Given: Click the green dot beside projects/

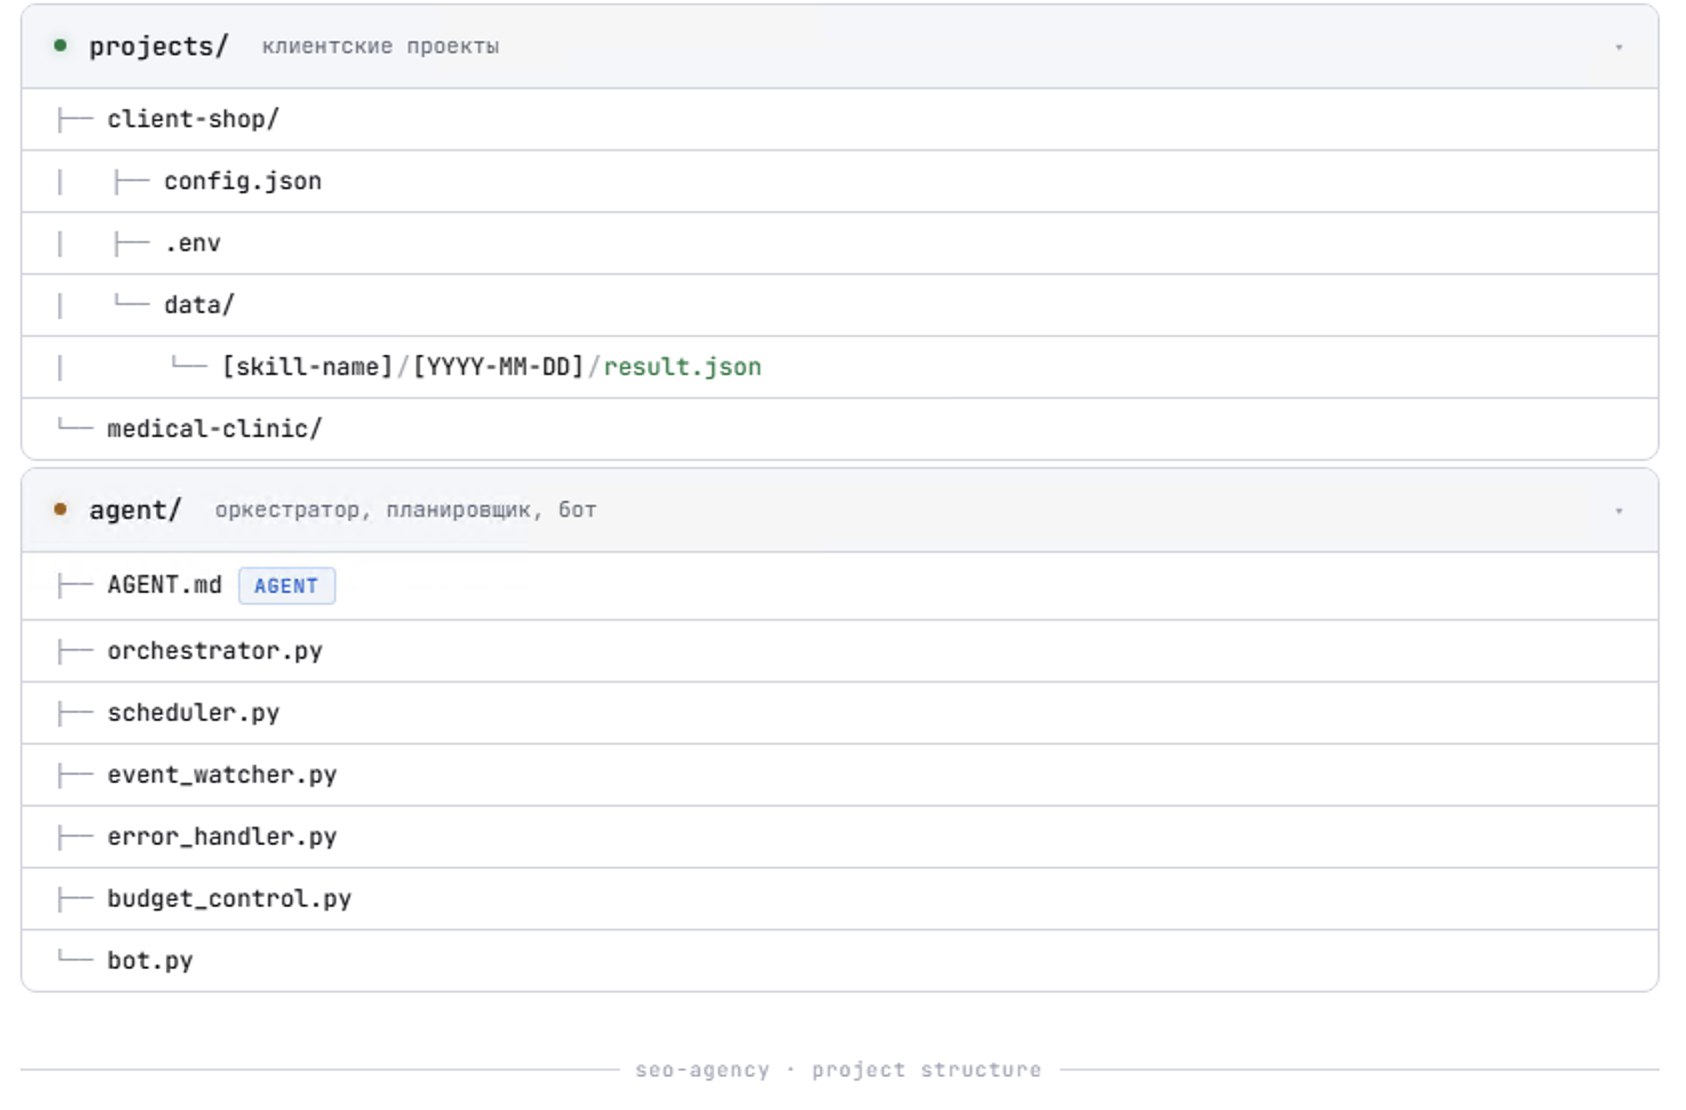Looking at the screenshot, I should [x=60, y=45].
